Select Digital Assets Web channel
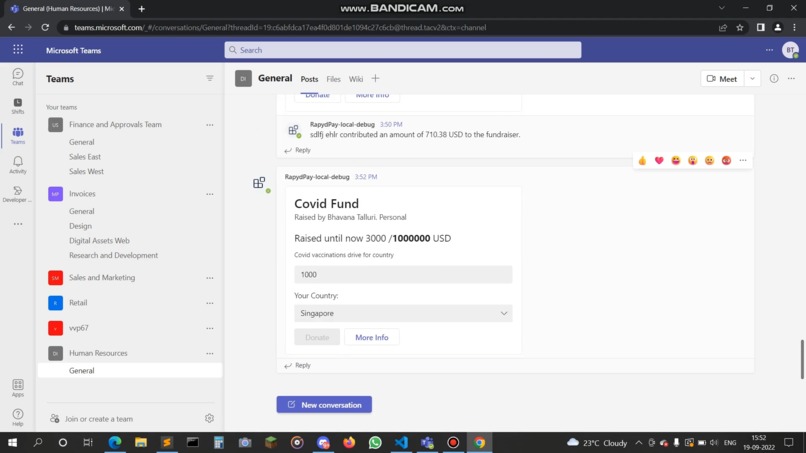 99,241
